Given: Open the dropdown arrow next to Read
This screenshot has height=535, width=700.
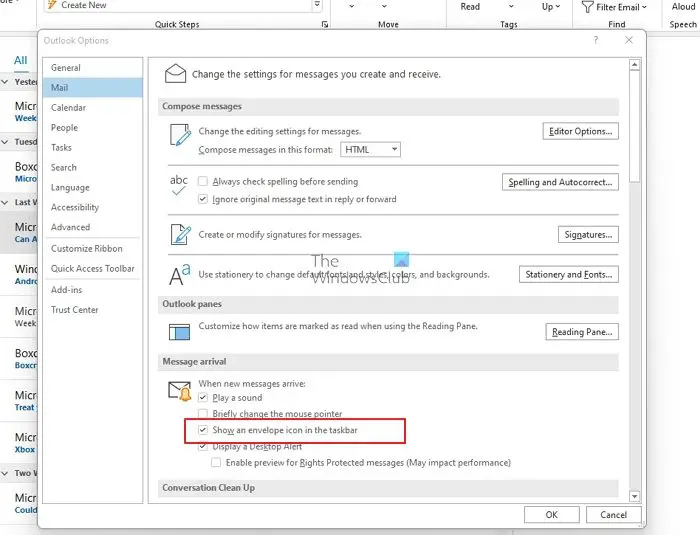Looking at the screenshot, I should [x=511, y=7].
